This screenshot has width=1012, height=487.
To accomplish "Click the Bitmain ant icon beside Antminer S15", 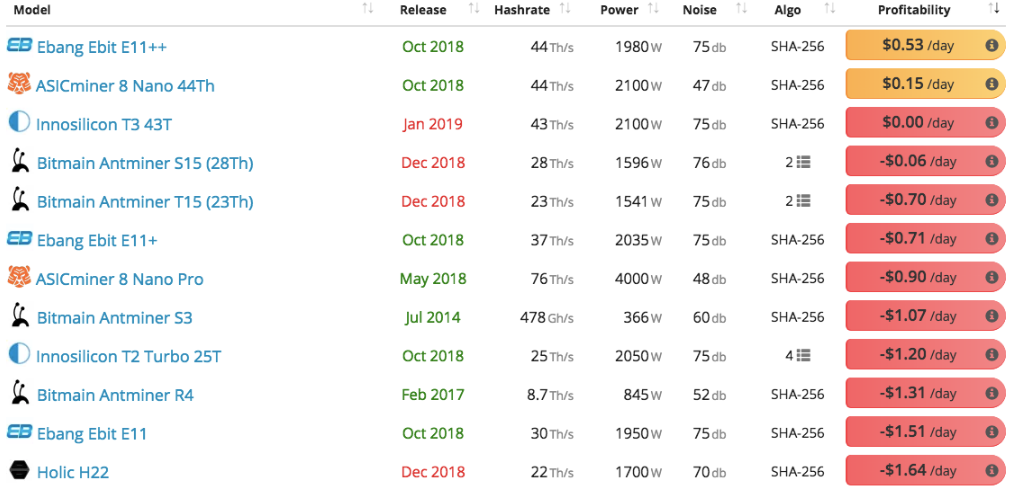I will [x=20, y=161].
